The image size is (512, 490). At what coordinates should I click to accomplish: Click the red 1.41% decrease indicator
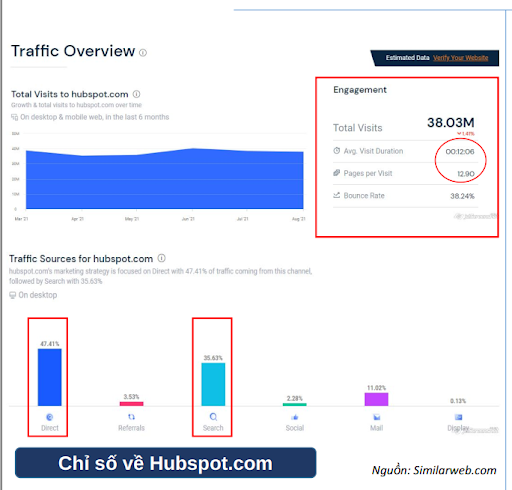click(x=466, y=134)
